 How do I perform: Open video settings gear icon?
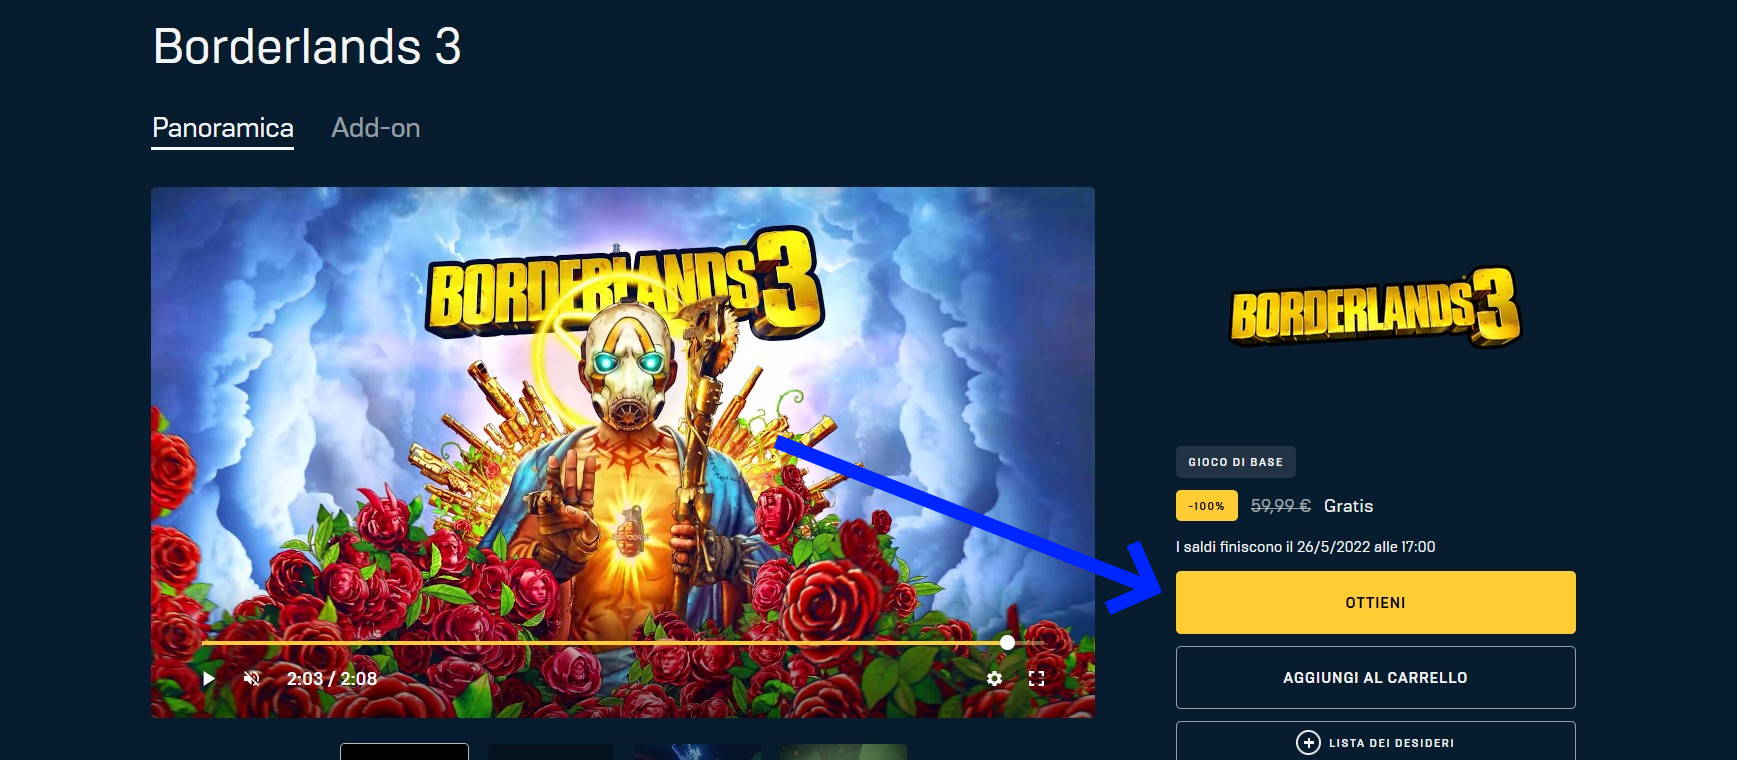pos(994,678)
